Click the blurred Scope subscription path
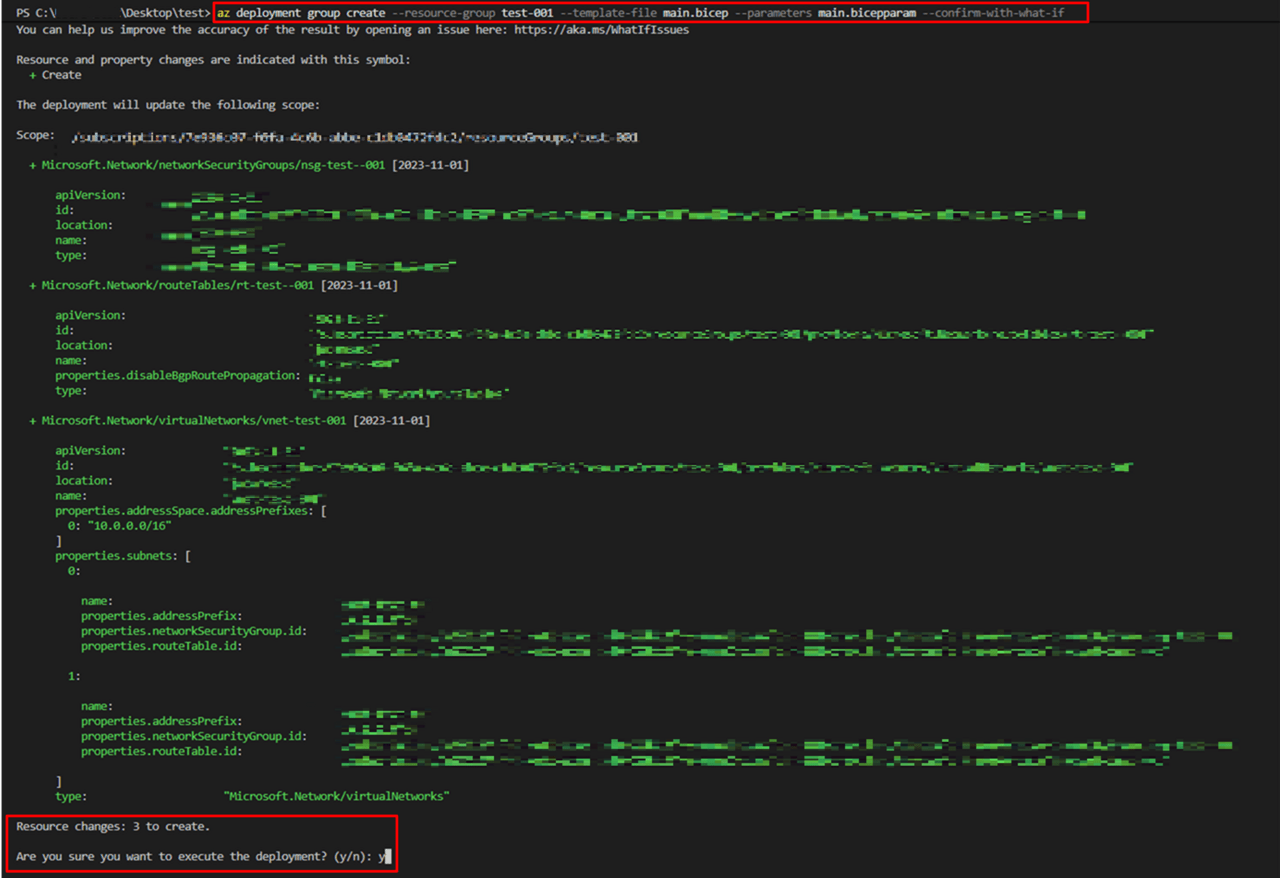The height and width of the screenshot is (878, 1280). point(356,137)
